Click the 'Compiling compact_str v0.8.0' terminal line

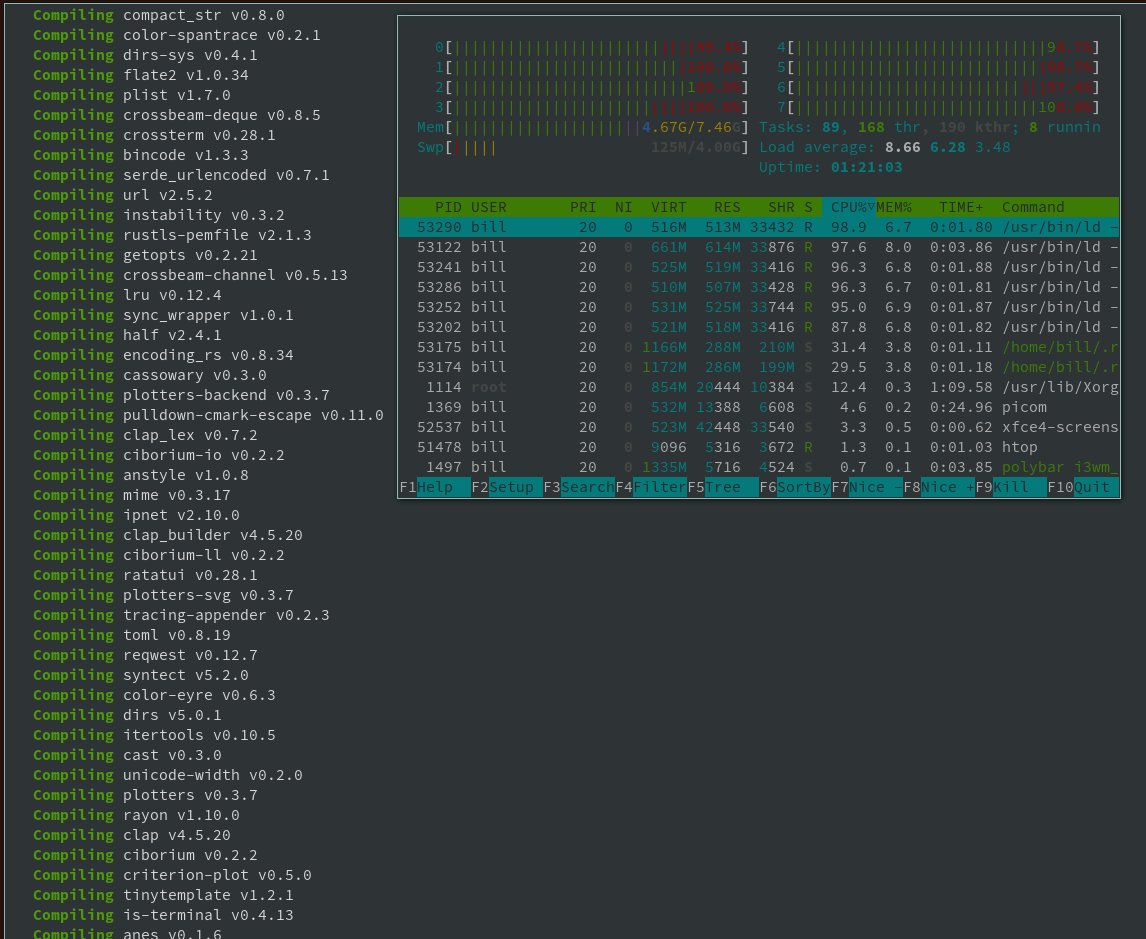tap(159, 15)
